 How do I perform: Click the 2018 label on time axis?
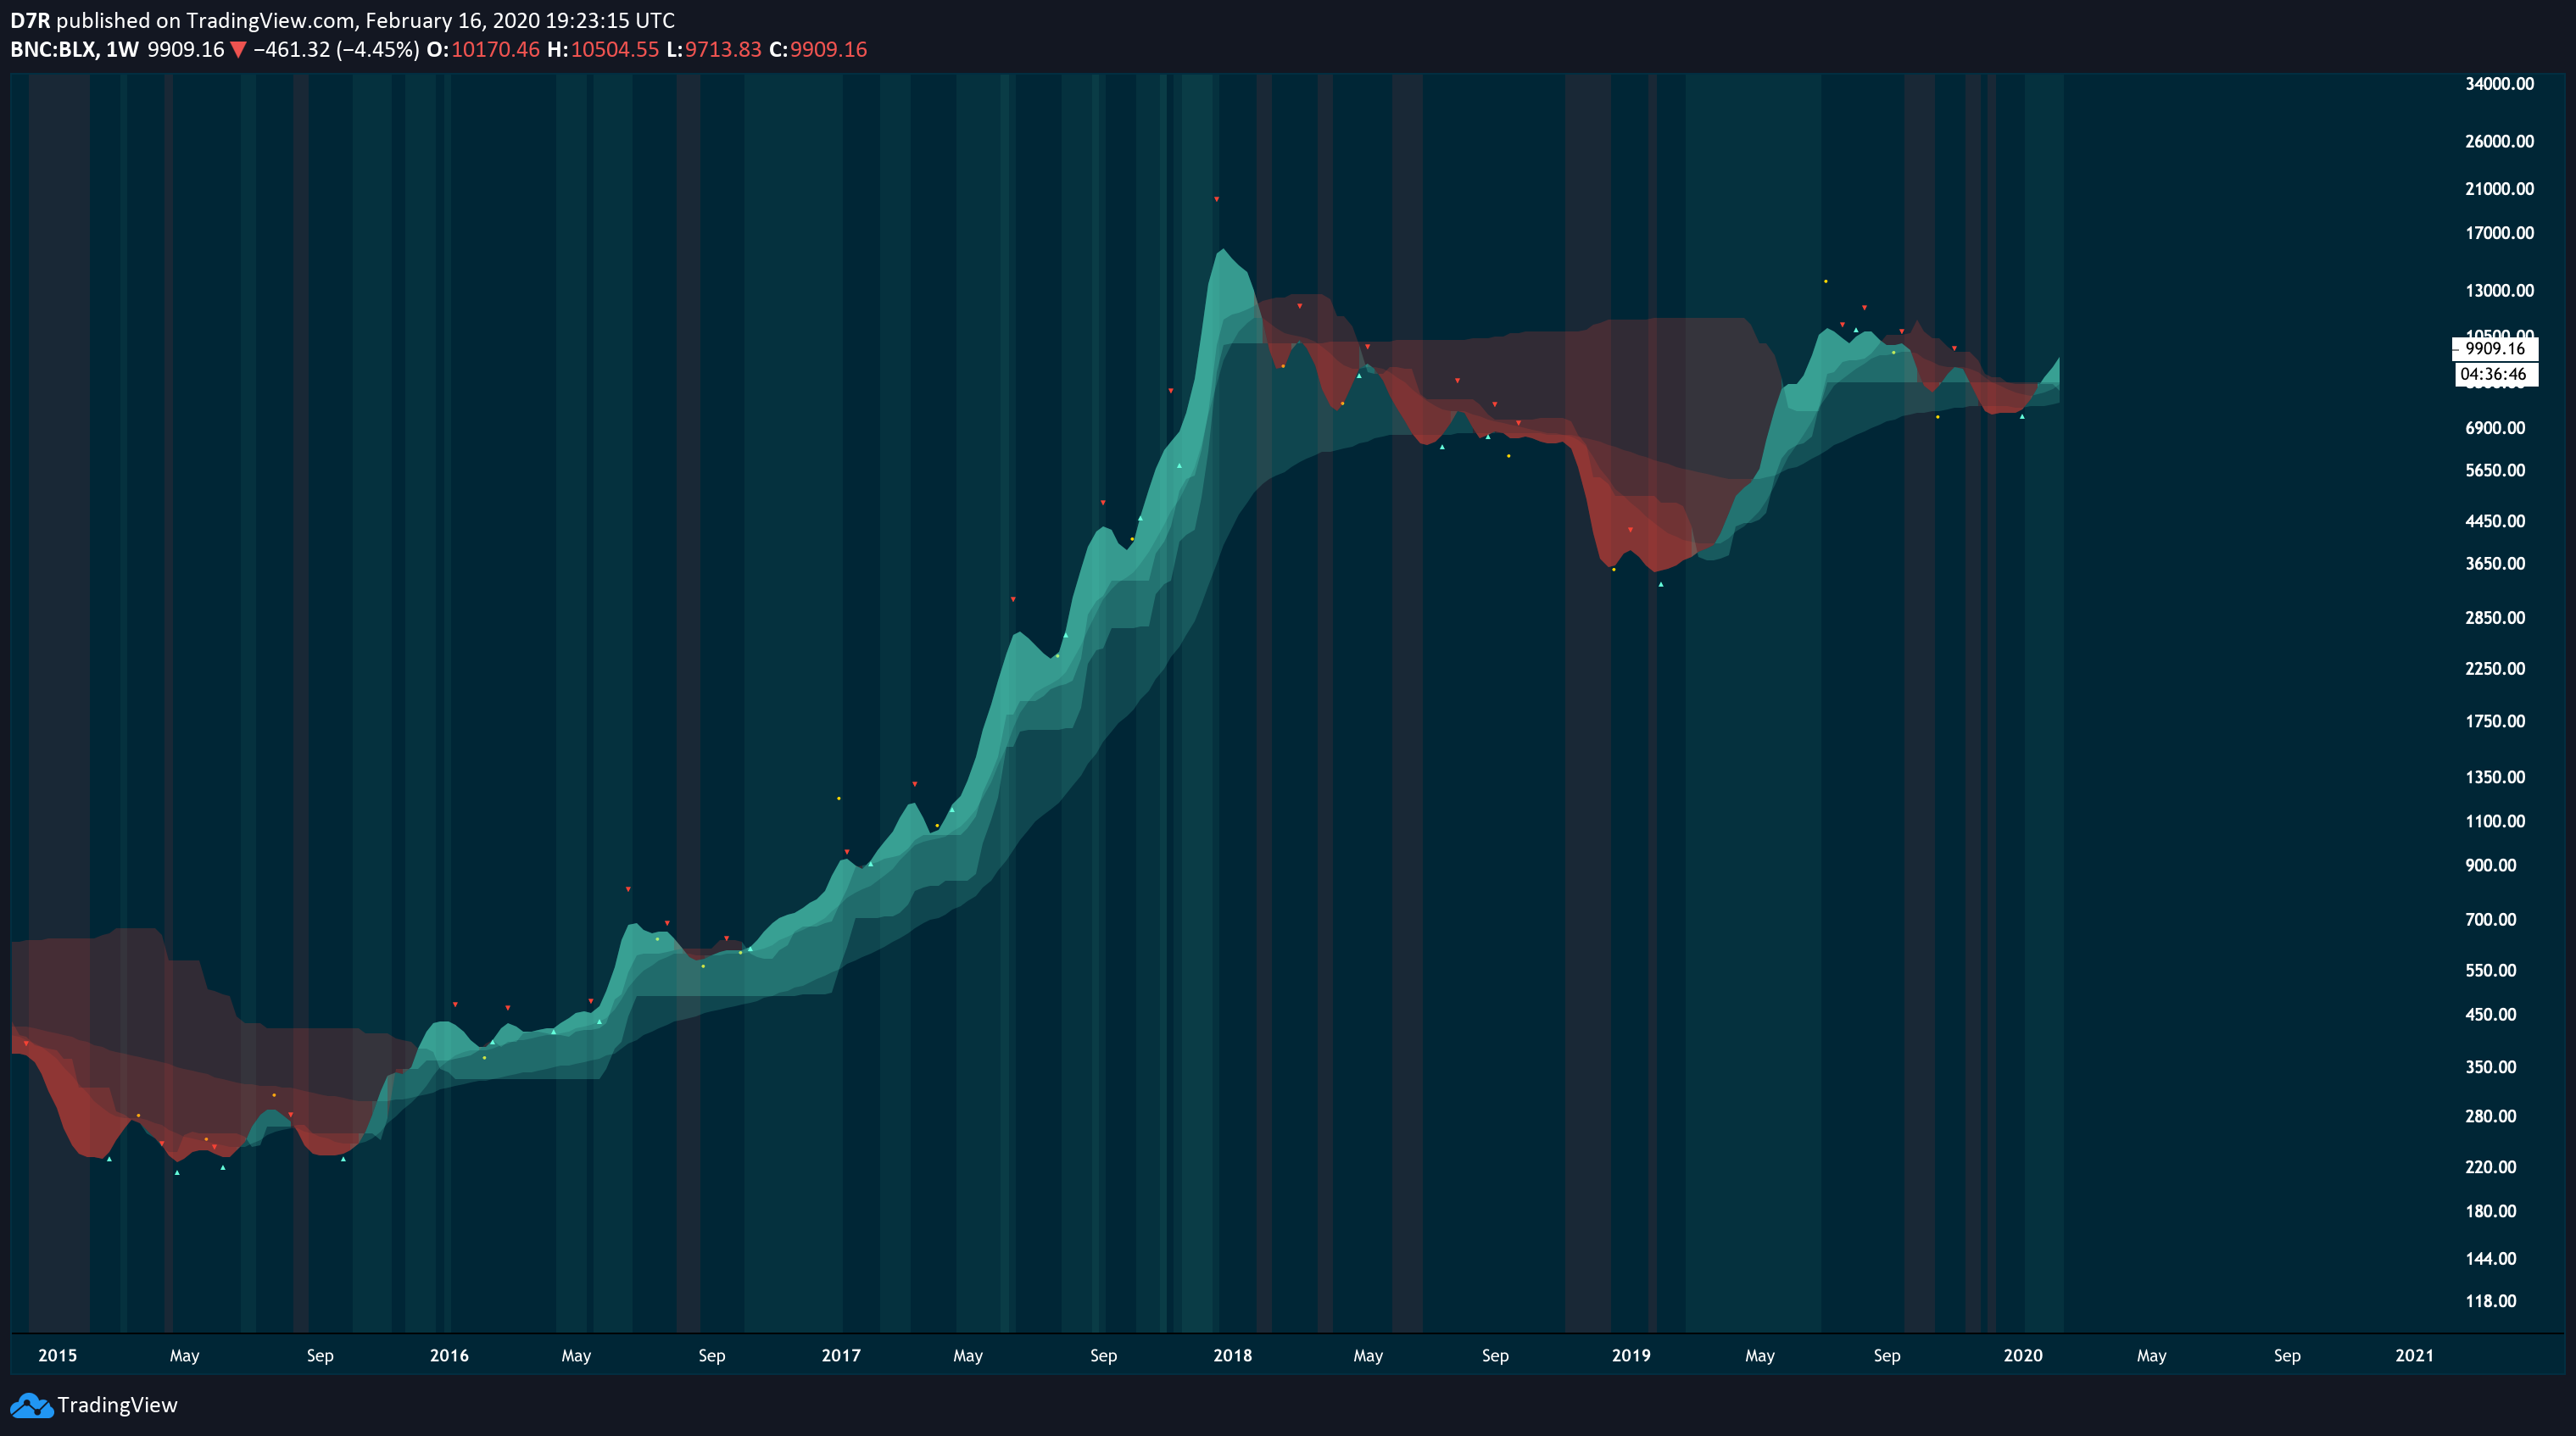click(1232, 1356)
